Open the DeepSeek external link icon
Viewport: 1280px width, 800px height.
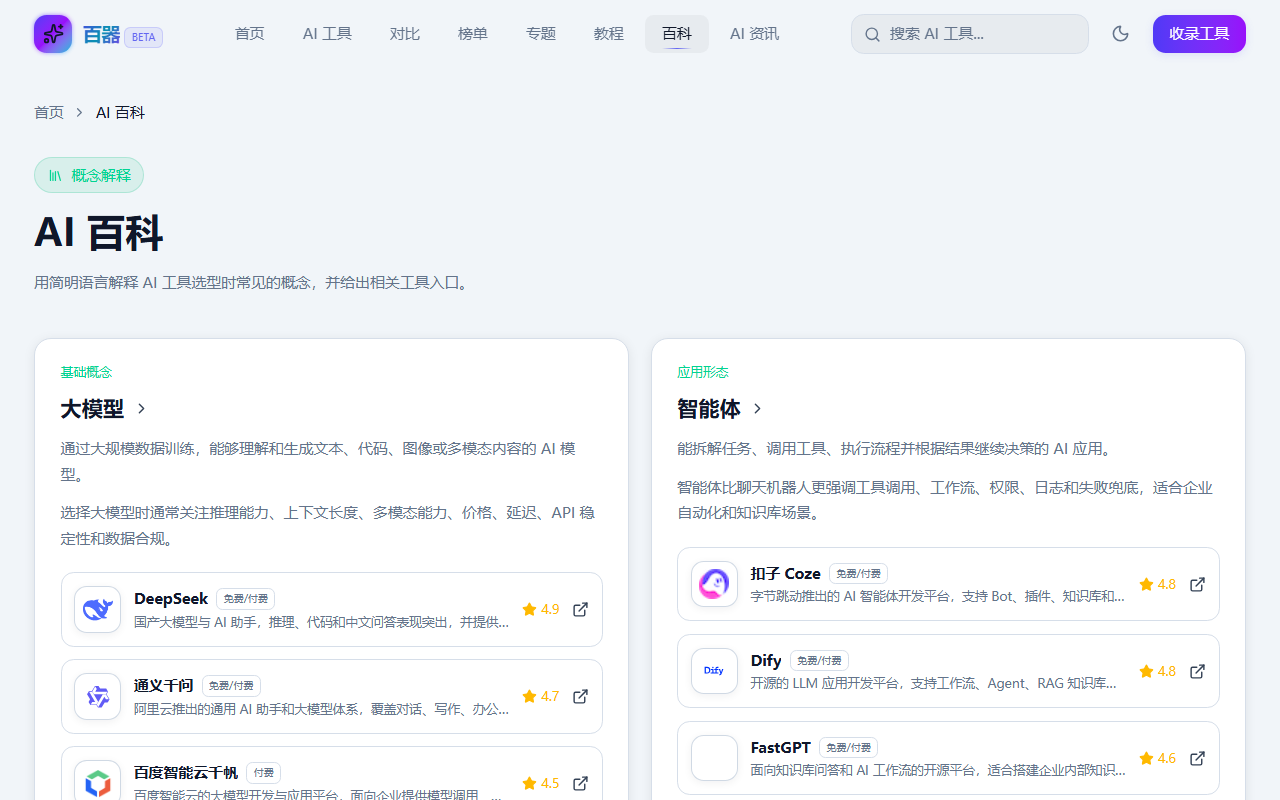pos(580,609)
